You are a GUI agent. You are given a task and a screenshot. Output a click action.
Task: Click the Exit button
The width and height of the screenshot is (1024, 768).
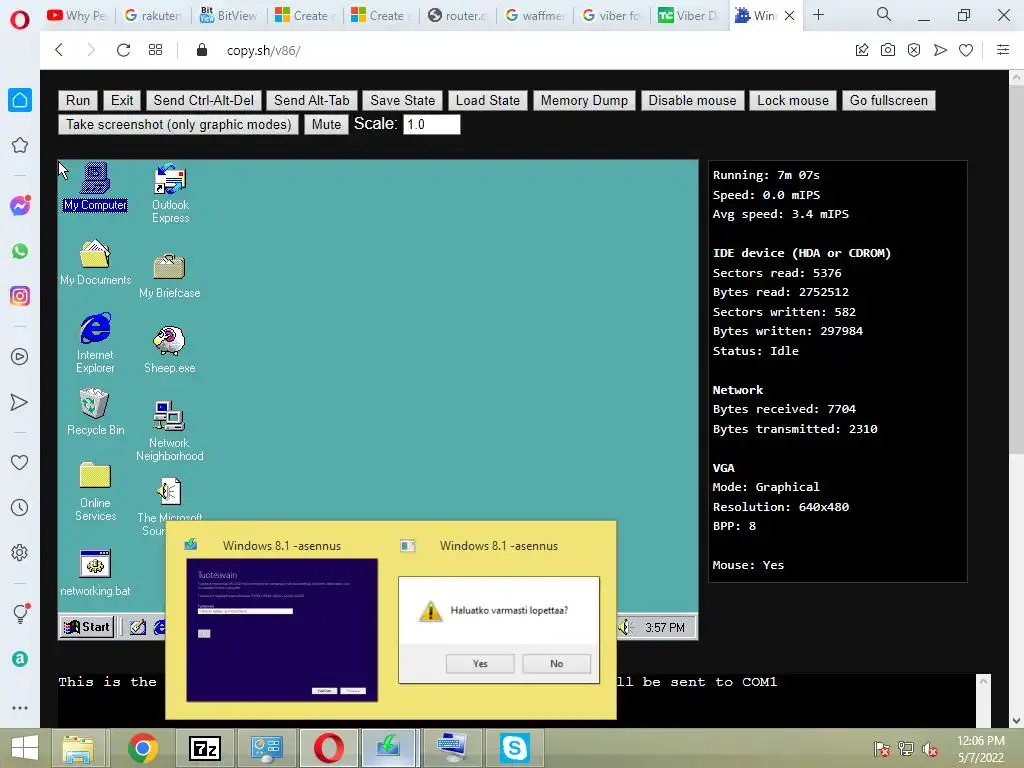[x=122, y=101]
